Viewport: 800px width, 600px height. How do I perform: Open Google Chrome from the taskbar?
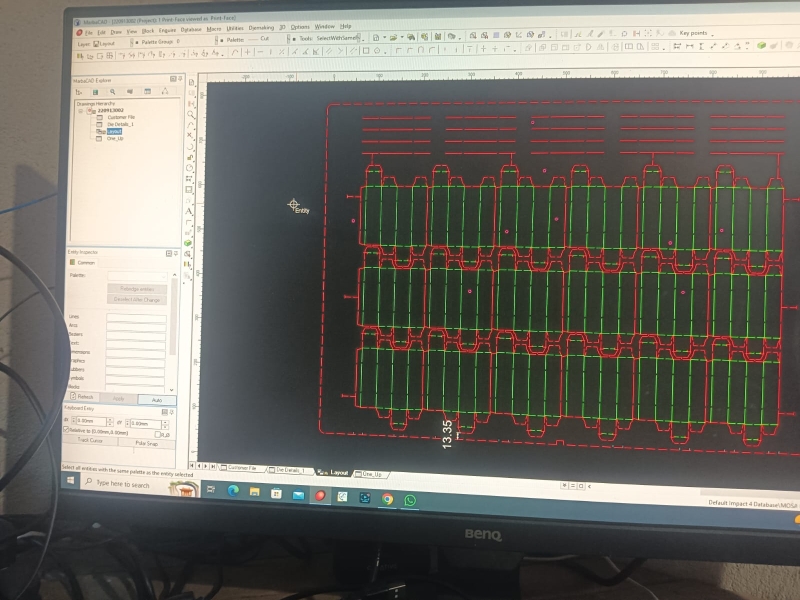click(x=387, y=499)
